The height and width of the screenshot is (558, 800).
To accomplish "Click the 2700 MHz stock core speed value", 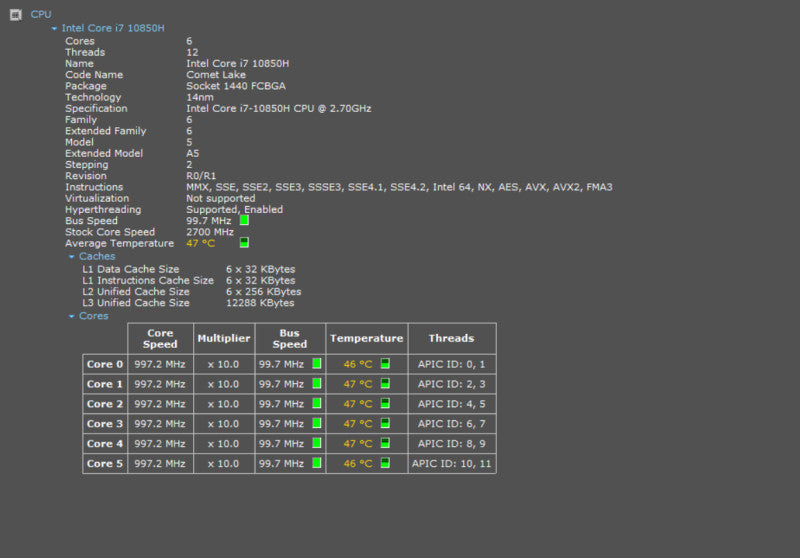I will [x=210, y=232].
